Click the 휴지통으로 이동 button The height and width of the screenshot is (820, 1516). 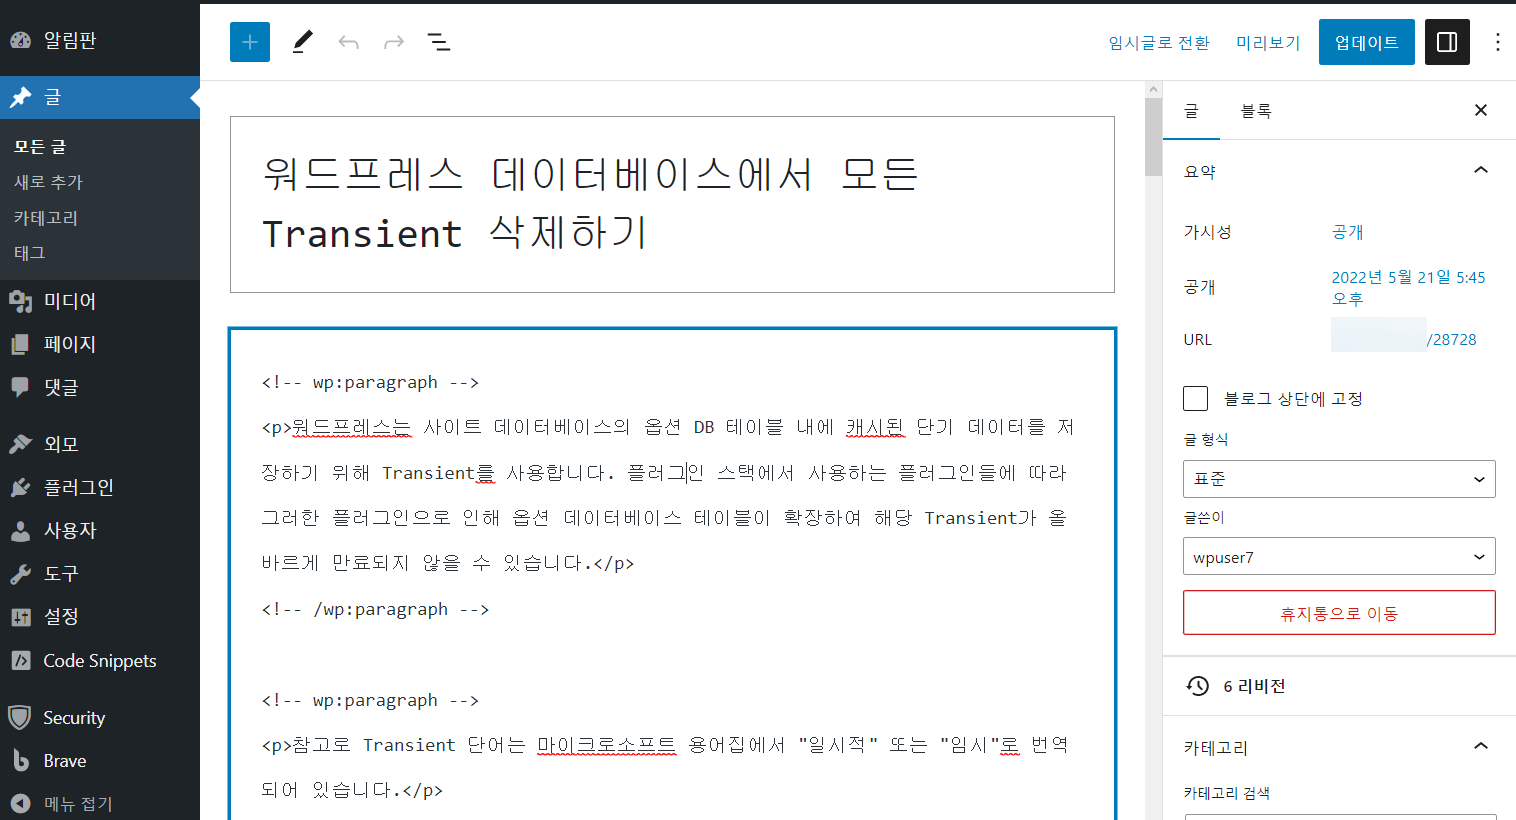pos(1339,612)
